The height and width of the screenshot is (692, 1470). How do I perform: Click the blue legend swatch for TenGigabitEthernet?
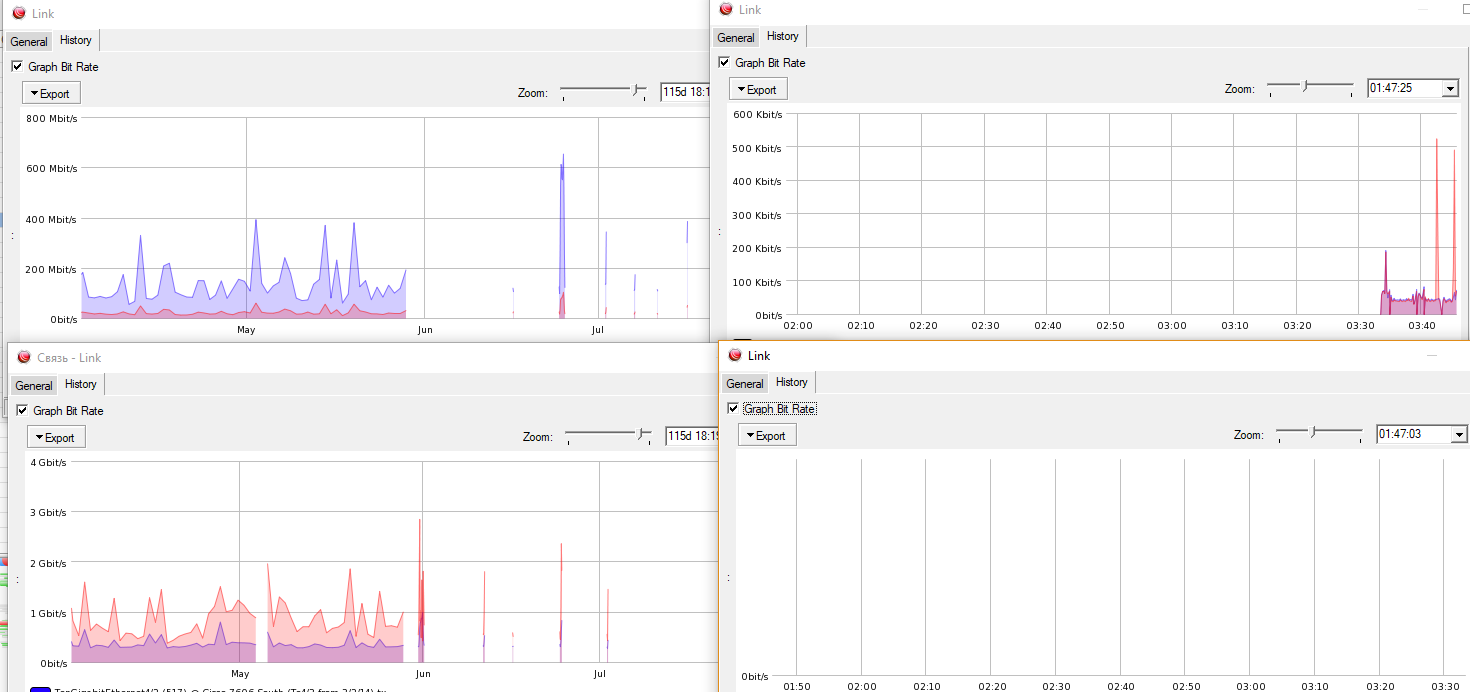pyautogui.click(x=39, y=689)
